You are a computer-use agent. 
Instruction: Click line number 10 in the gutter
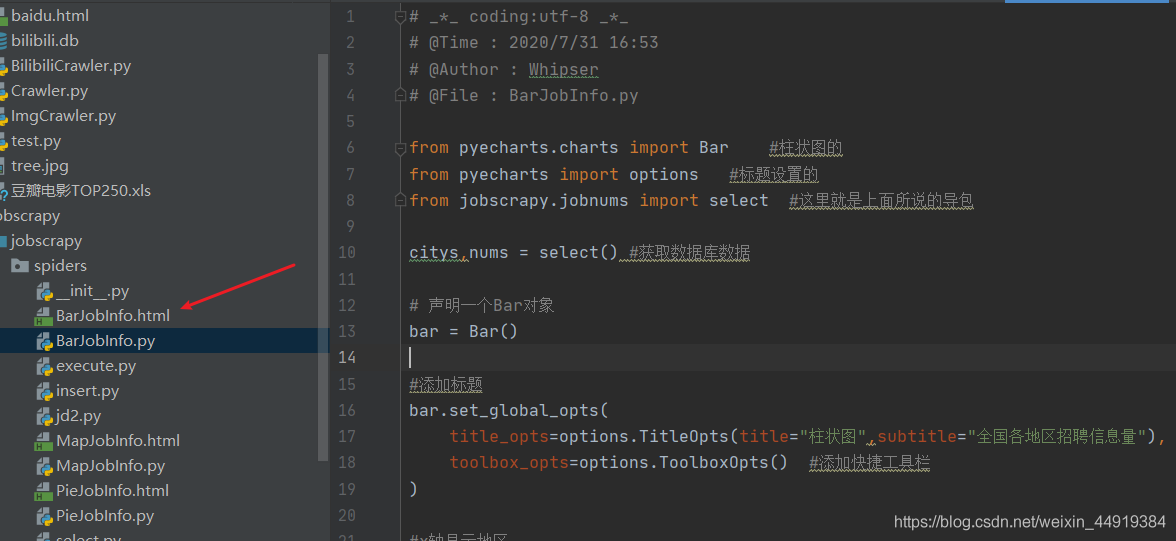click(347, 253)
